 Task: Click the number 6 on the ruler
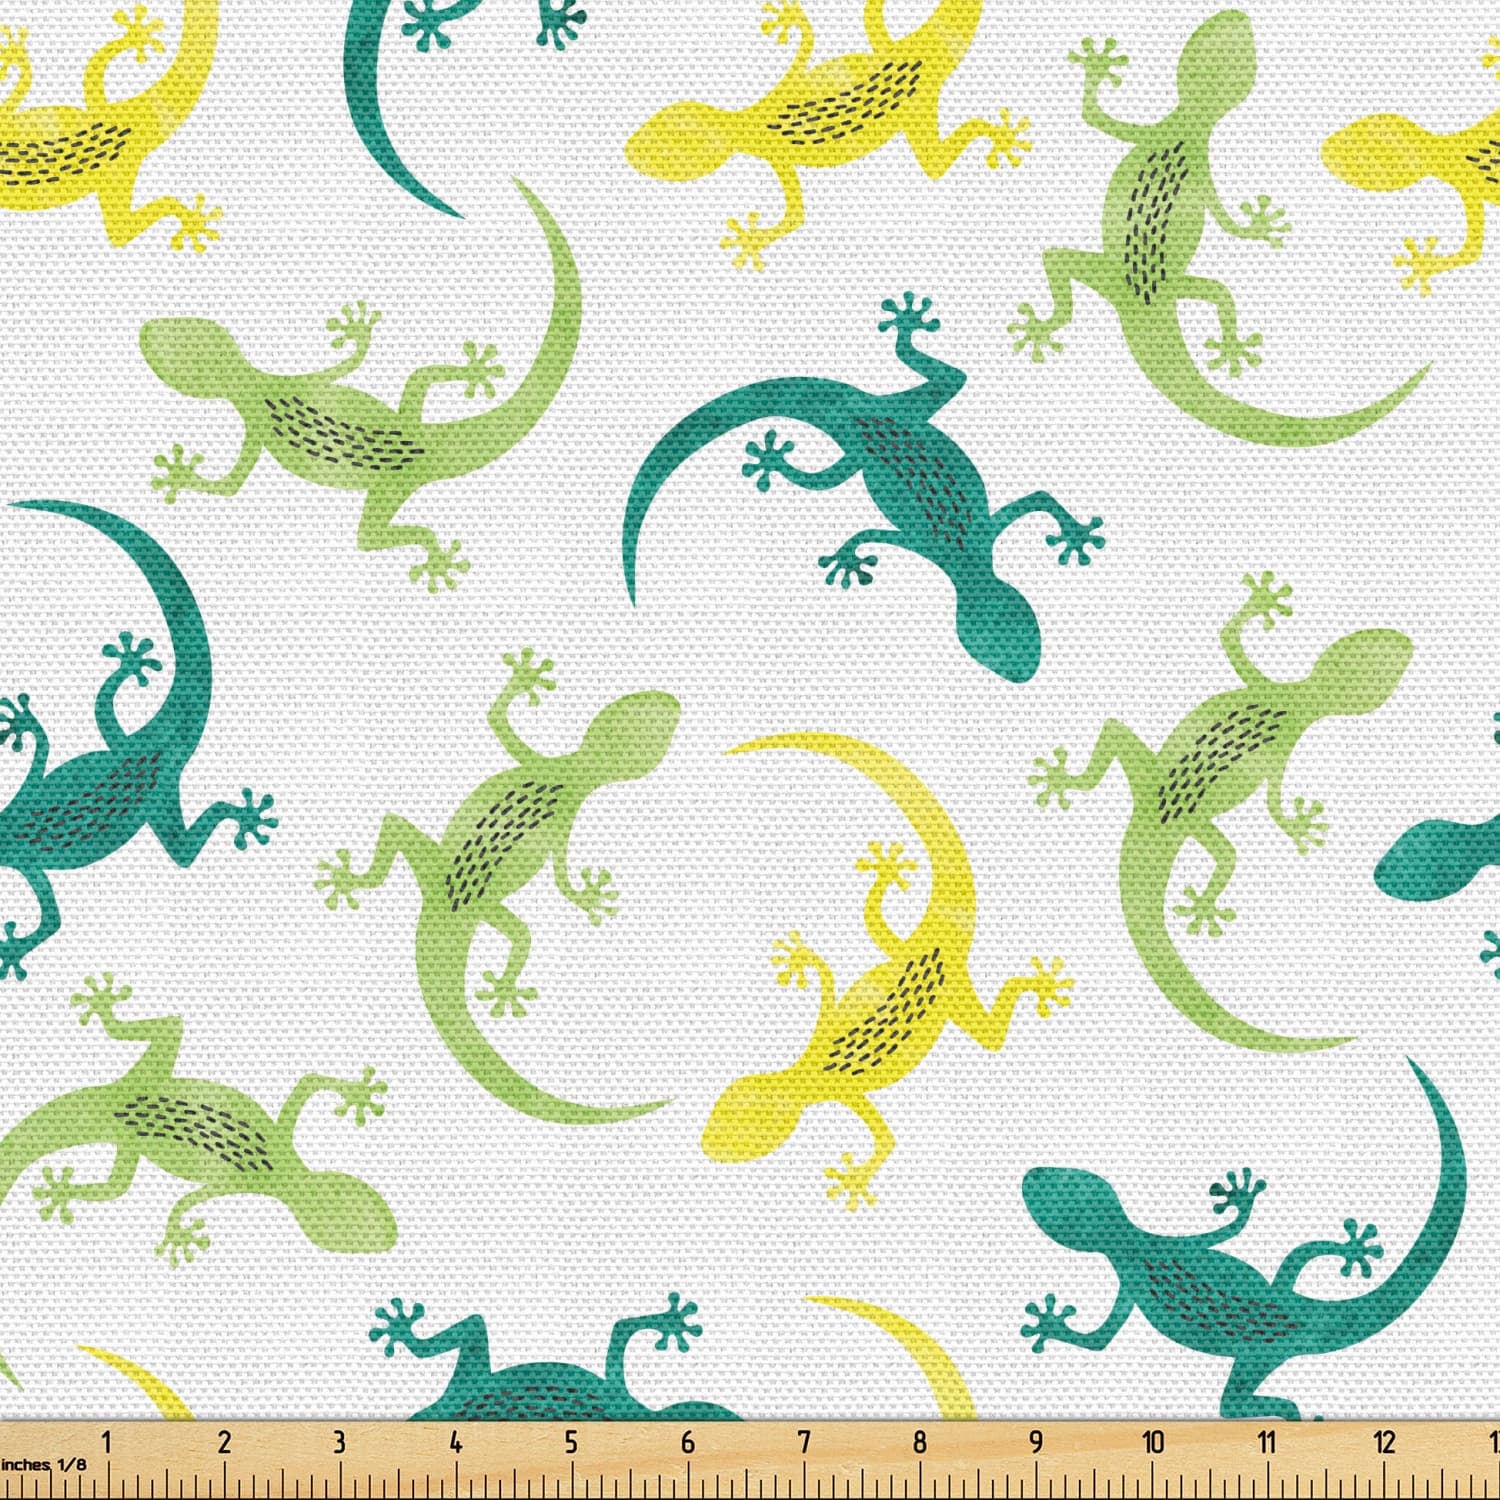click(688, 1442)
